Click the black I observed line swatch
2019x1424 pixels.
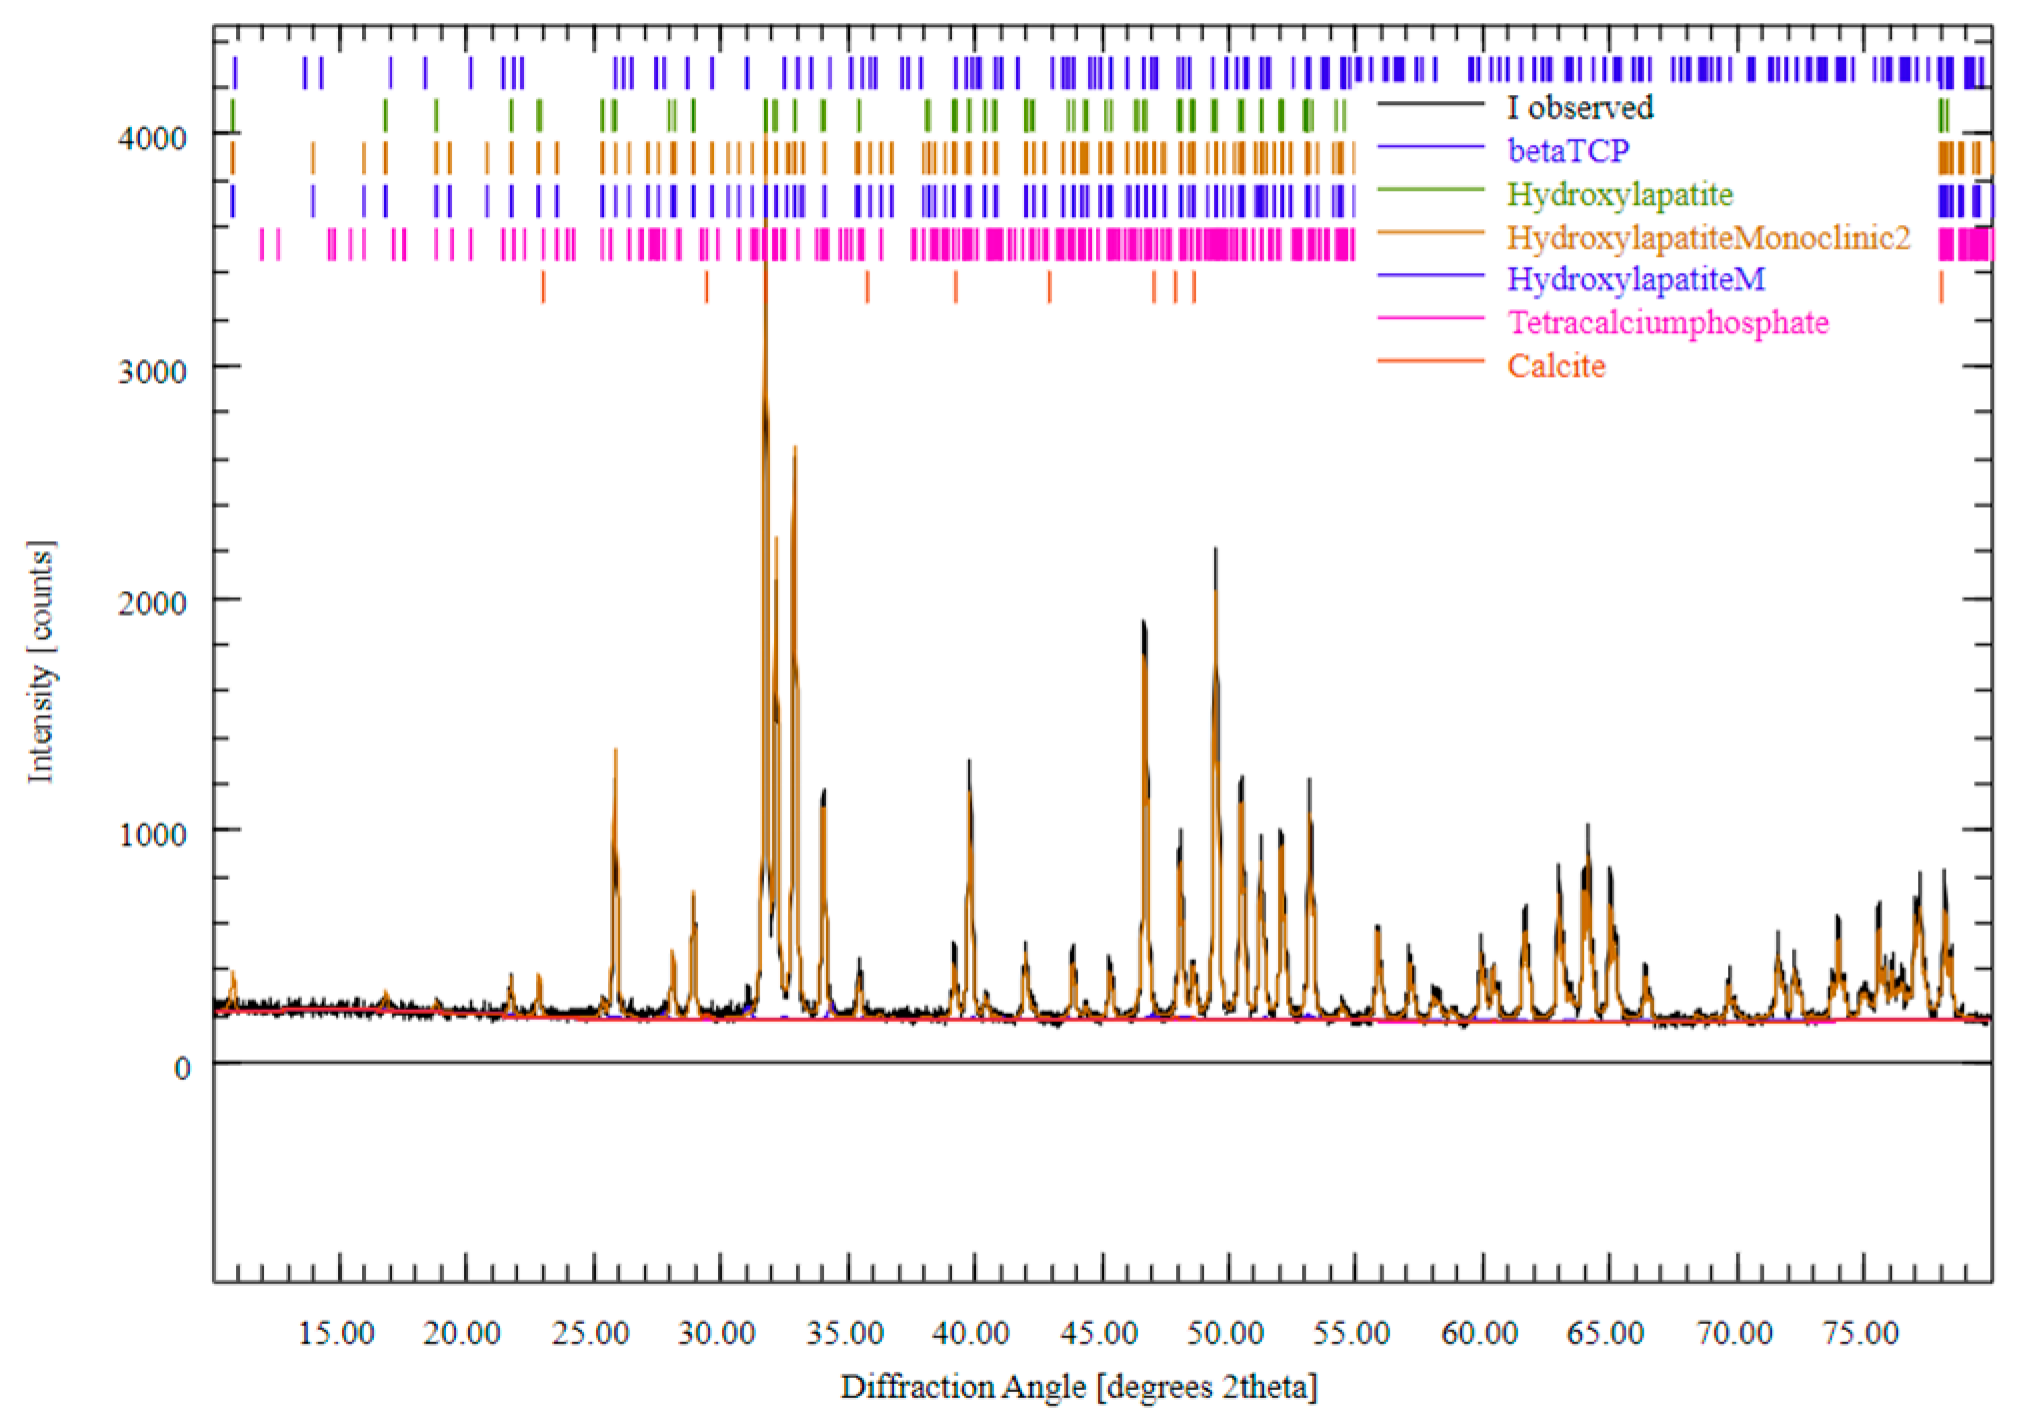tap(1431, 104)
